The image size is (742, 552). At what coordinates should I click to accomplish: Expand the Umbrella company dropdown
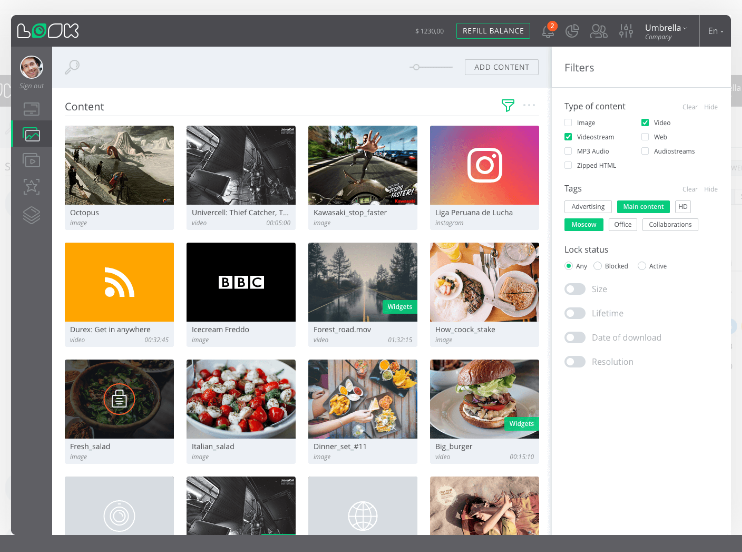pos(665,31)
